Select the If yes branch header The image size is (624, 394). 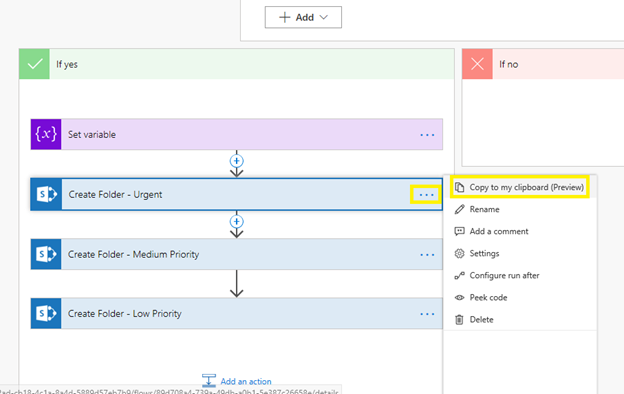pyautogui.click(x=237, y=64)
